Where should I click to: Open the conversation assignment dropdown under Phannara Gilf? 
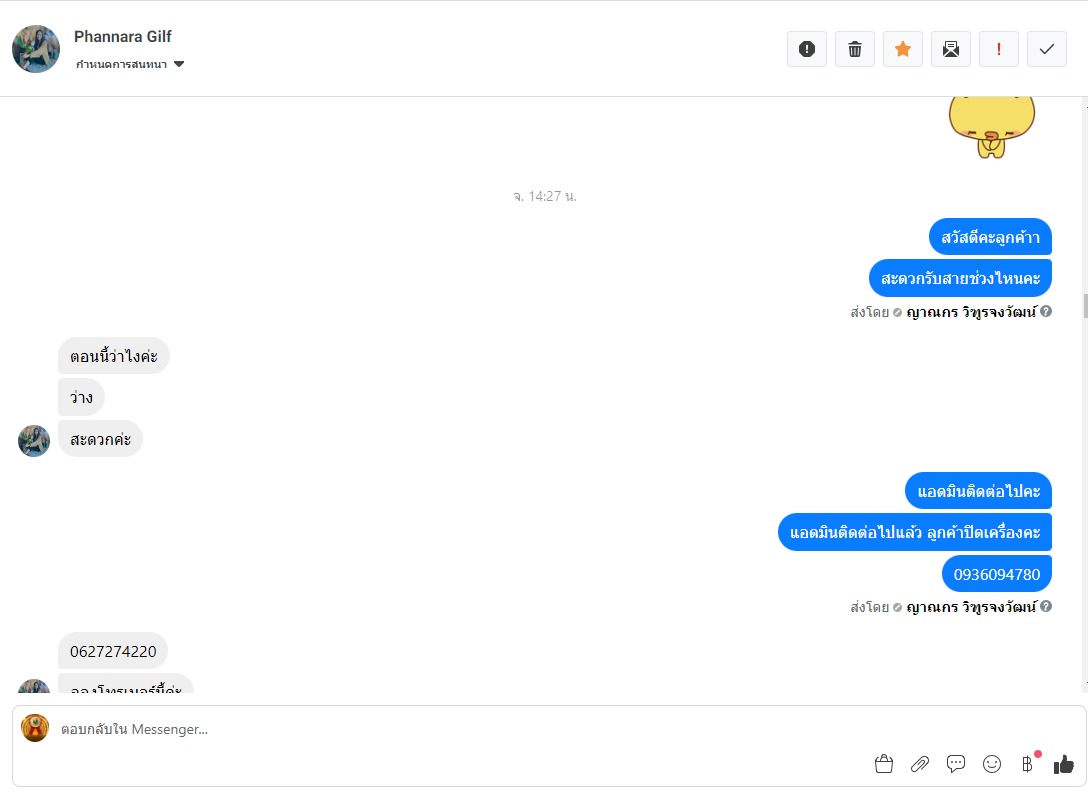130,65
